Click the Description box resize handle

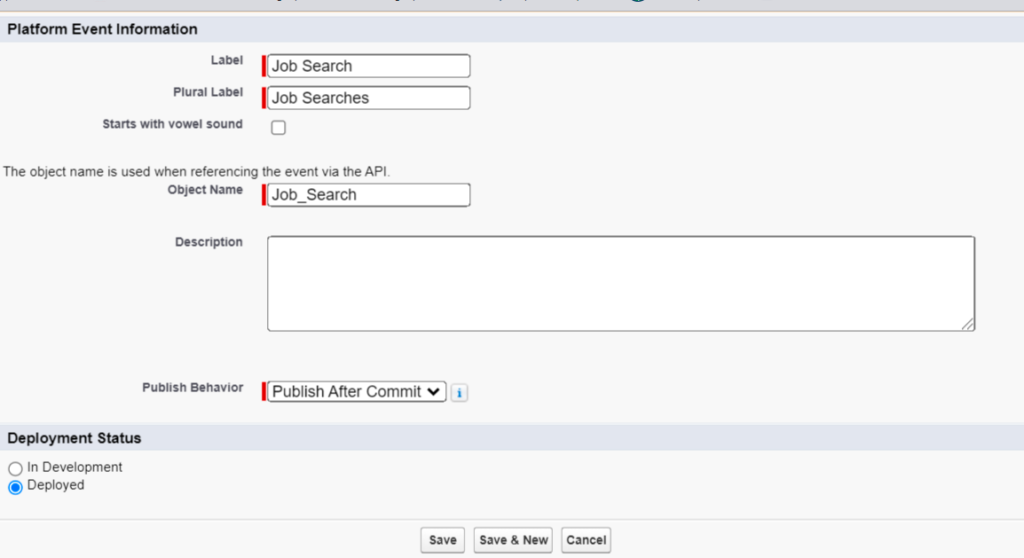click(x=968, y=324)
